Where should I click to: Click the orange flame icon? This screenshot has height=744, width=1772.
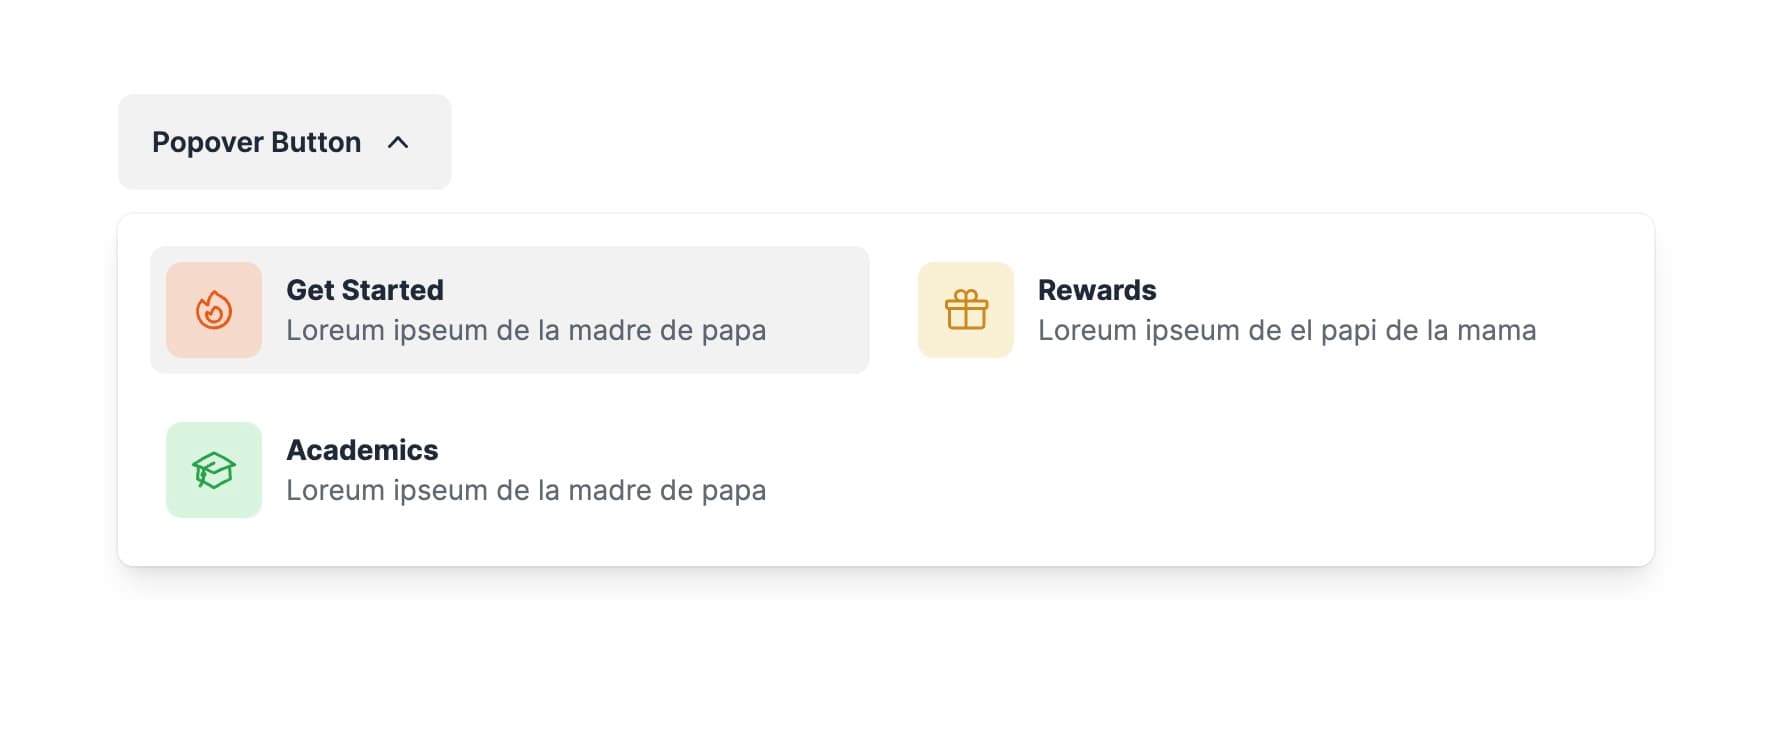[x=214, y=310]
